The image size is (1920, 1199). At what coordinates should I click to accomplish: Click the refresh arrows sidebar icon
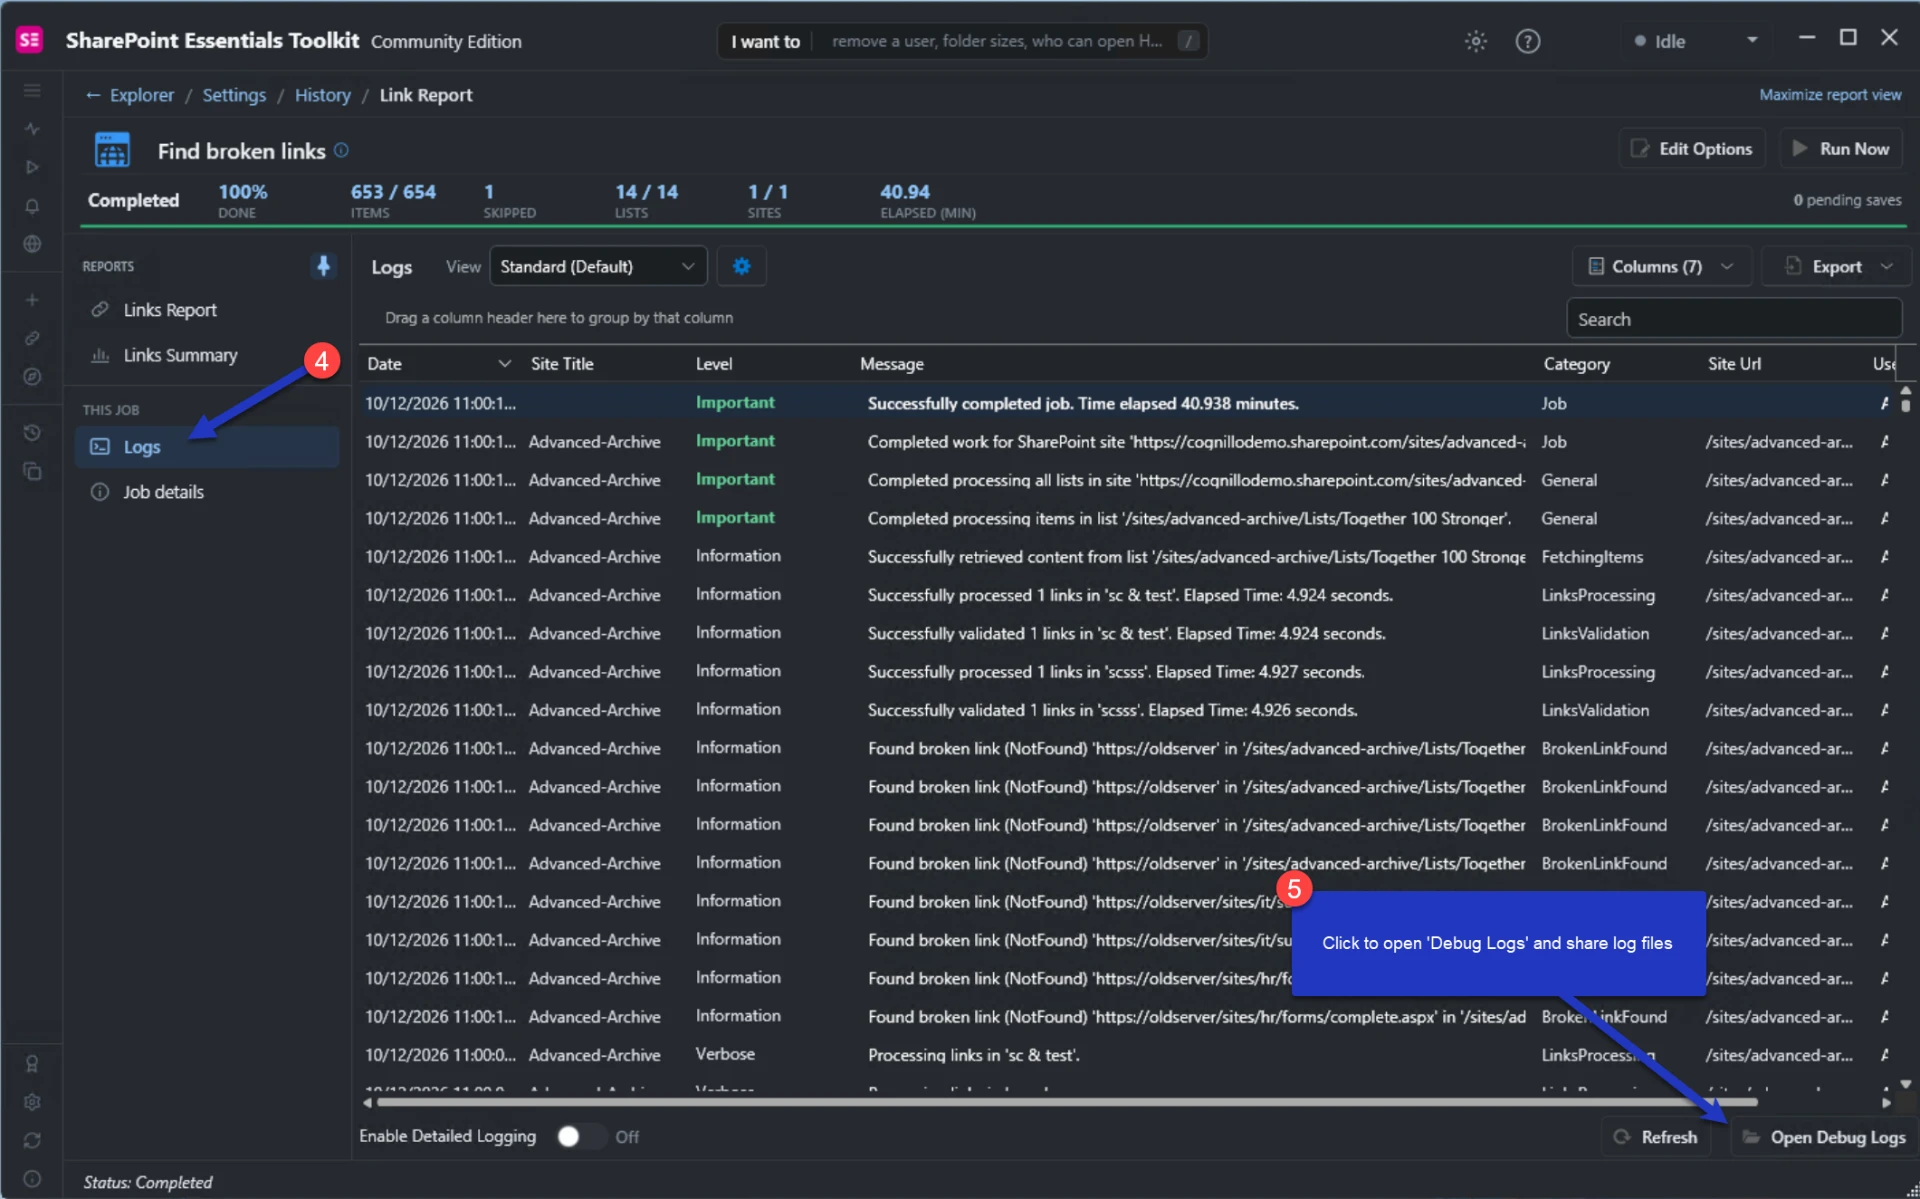click(32, 1140)
